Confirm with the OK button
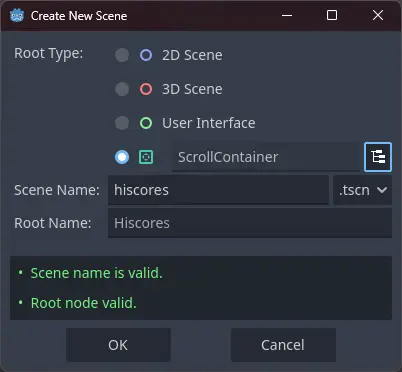The width and height of the screenshot is (402, 372). coord(118,345)
